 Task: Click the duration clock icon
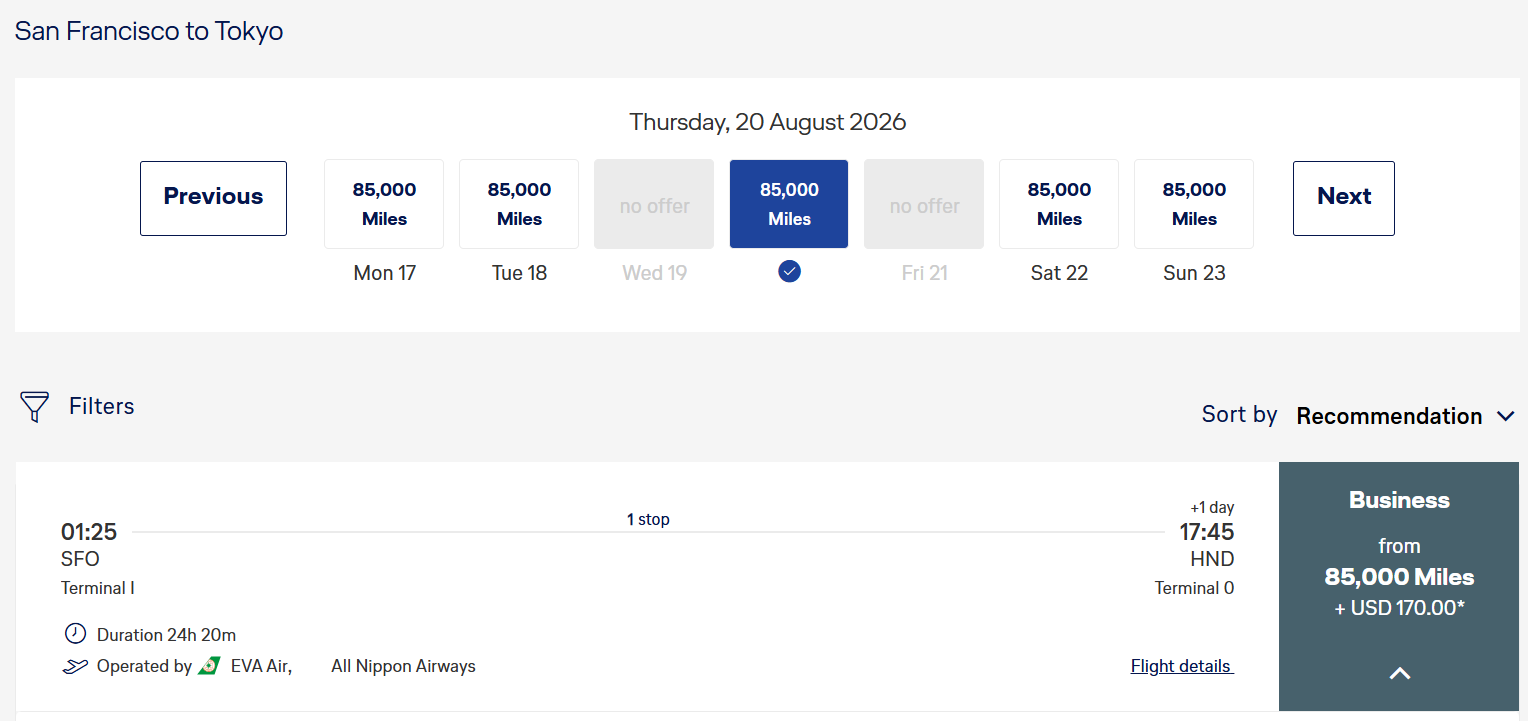[x=75, y=634]
